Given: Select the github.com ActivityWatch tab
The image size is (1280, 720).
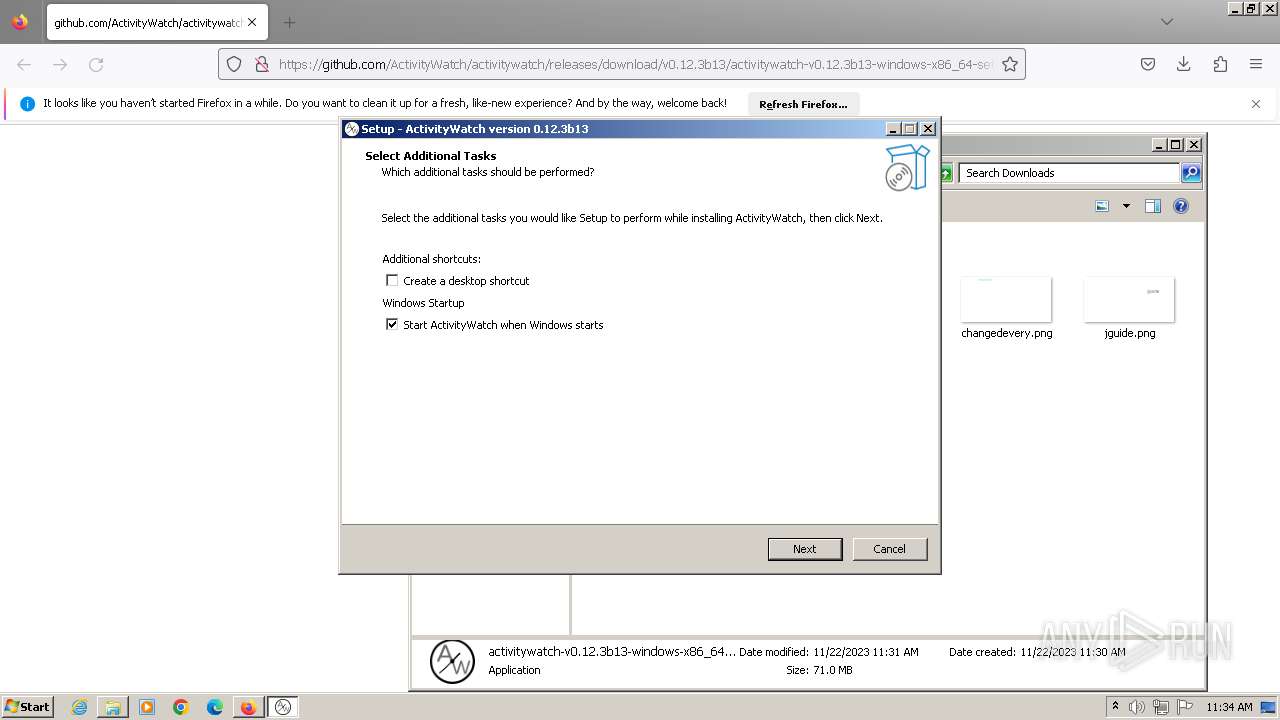Looking at the screenshot, I should [156, 22].
